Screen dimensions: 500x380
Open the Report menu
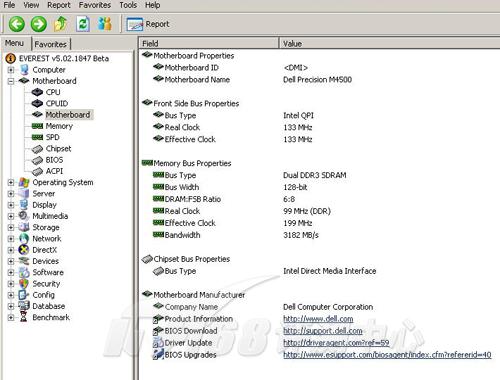(x=59, y=5)
